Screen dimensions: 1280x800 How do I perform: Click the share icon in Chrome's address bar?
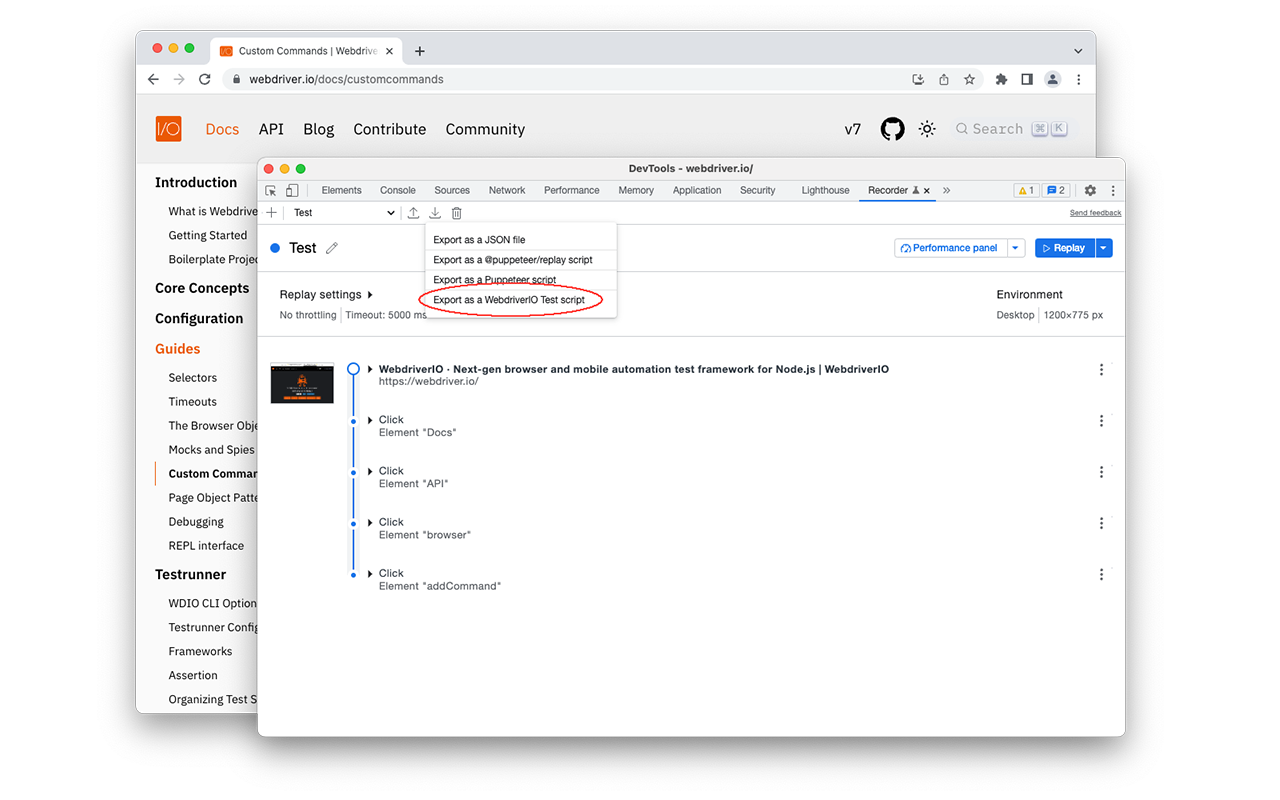[x=944, y=79]
